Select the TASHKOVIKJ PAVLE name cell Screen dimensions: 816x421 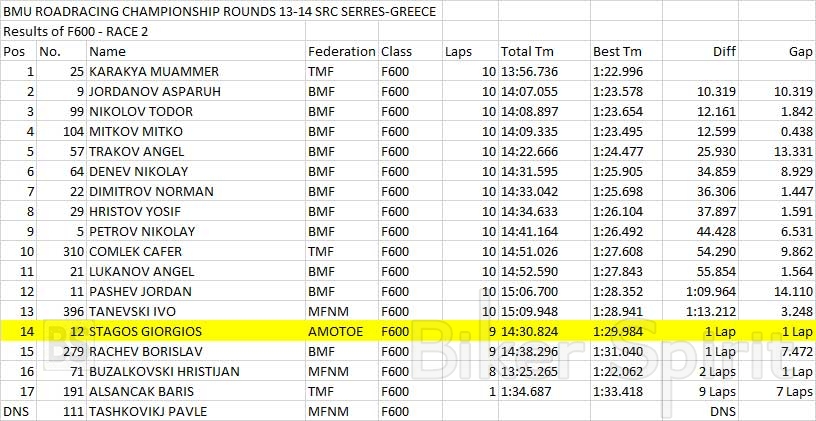coord(145,411)
